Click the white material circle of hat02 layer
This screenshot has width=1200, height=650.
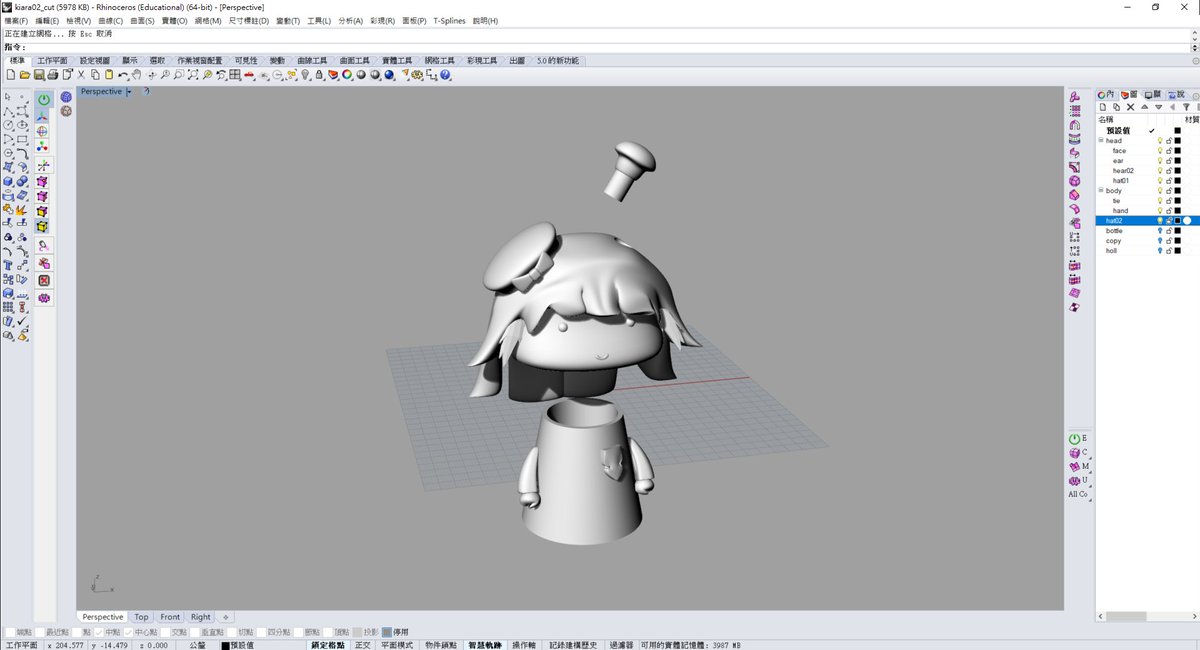1187,221
